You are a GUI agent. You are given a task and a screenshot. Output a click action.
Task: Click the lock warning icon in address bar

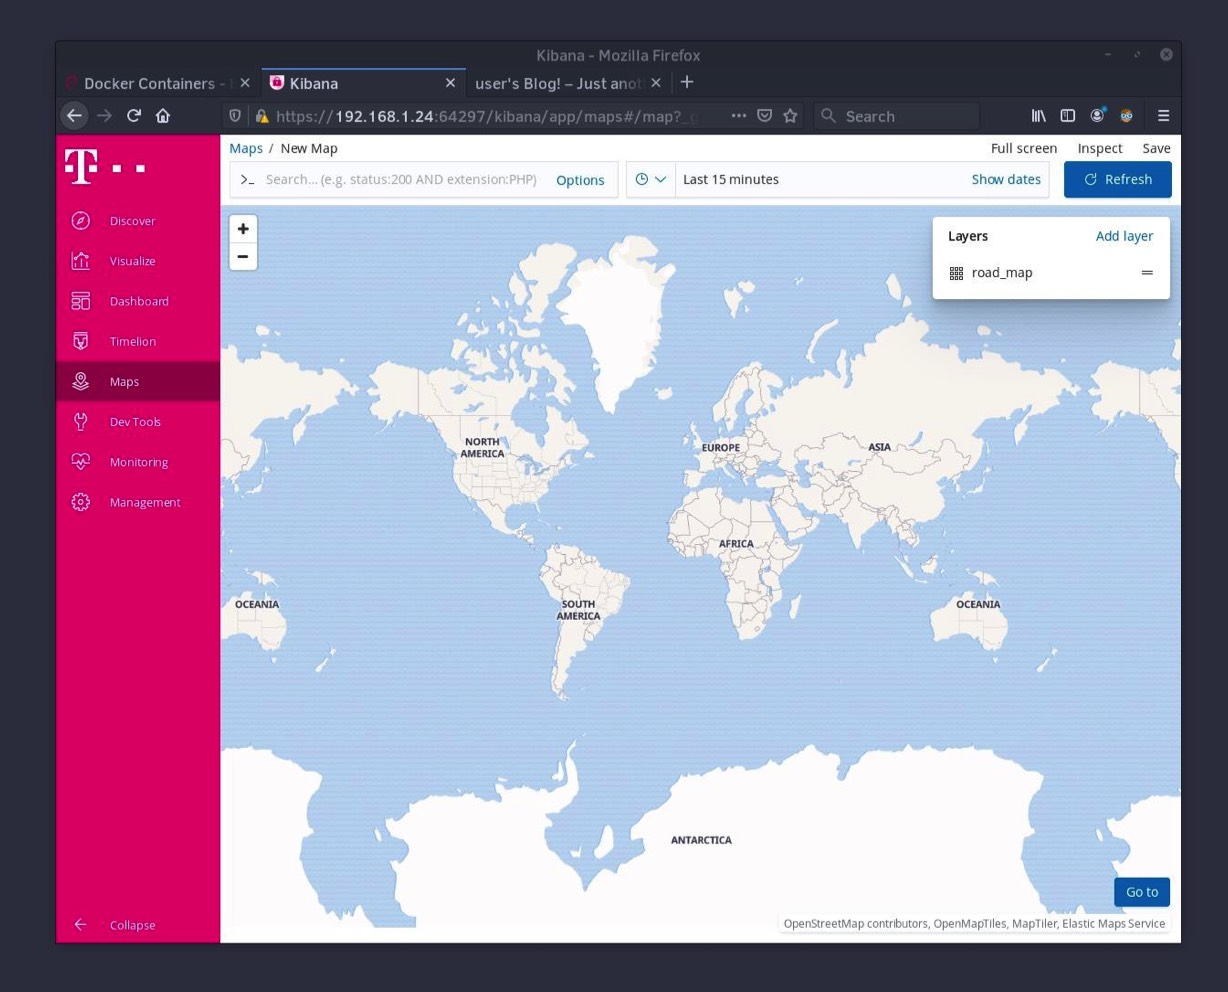click(262, 116)
